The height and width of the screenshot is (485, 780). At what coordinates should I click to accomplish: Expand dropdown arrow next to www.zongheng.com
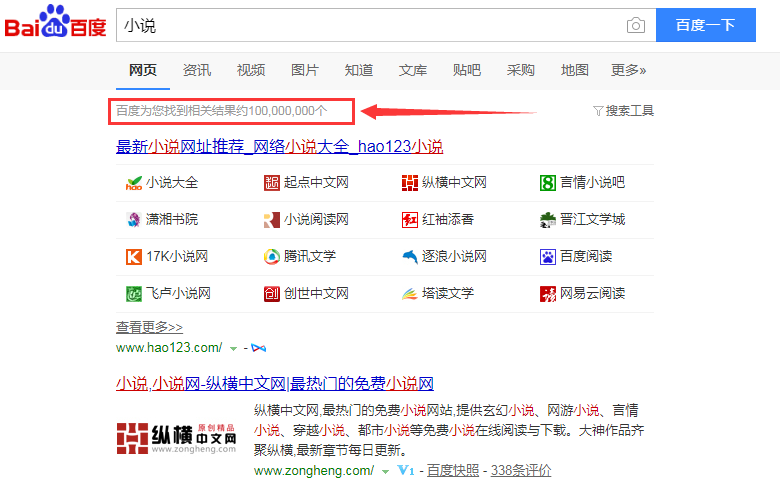click(385, 471)
